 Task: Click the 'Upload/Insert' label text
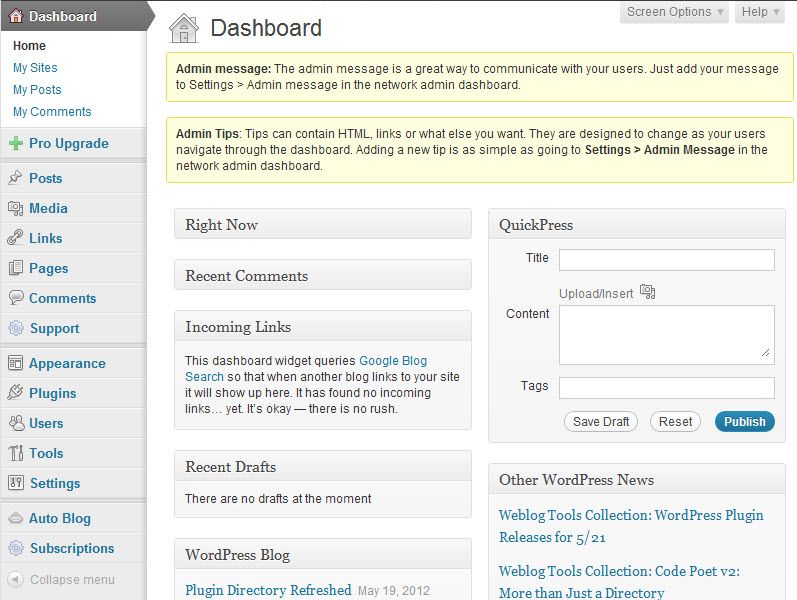click(x=596, y=293)
